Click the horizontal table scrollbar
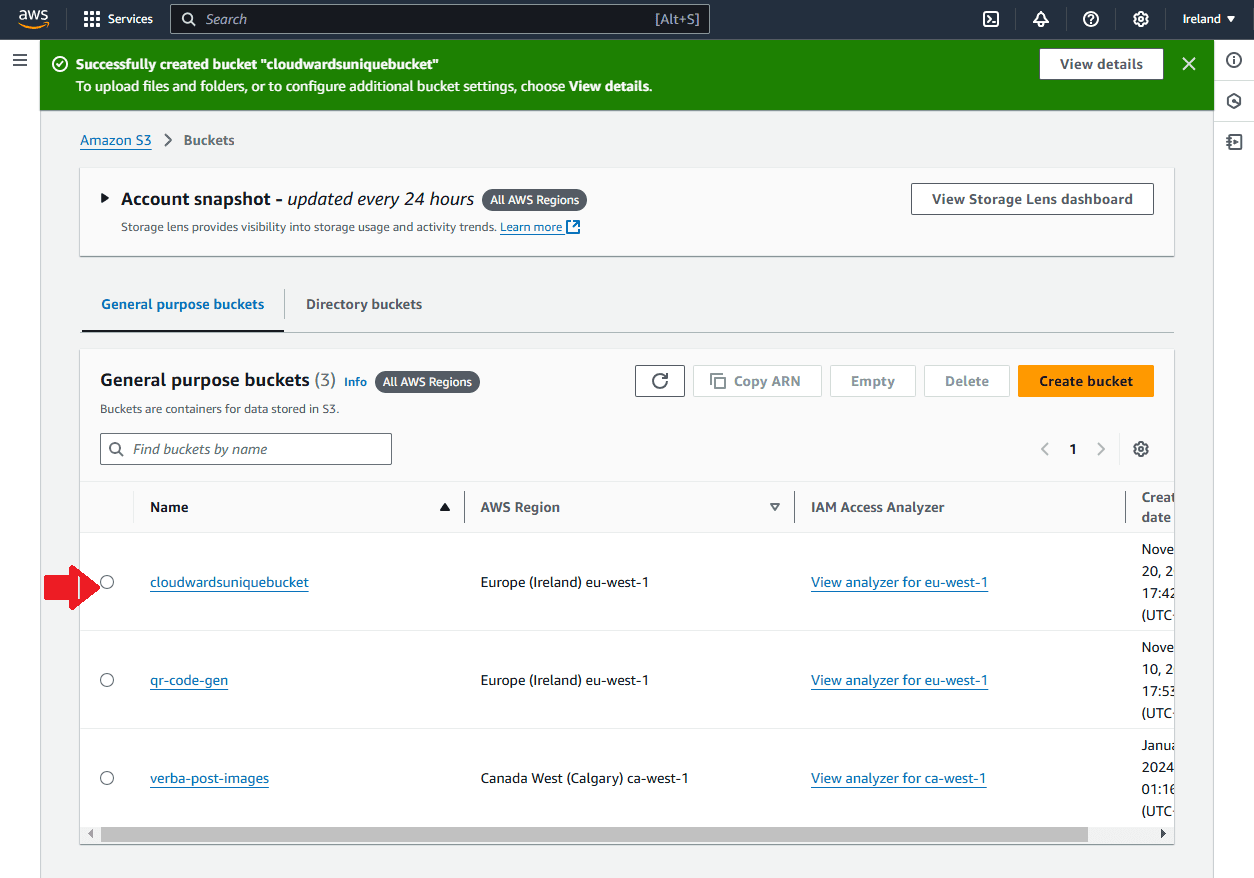 594,834
